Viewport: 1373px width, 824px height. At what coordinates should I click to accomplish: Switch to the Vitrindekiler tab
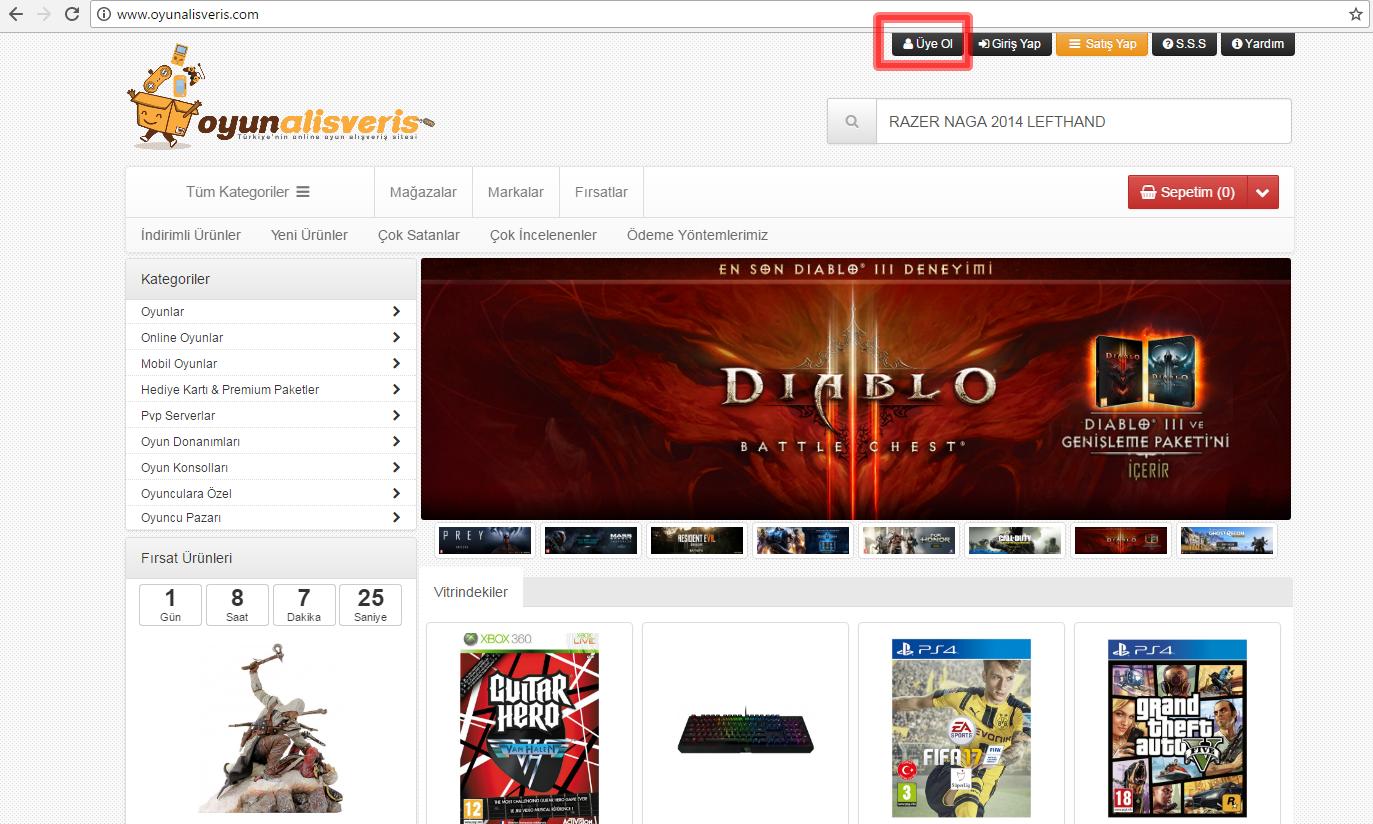[x=471, y=592]
